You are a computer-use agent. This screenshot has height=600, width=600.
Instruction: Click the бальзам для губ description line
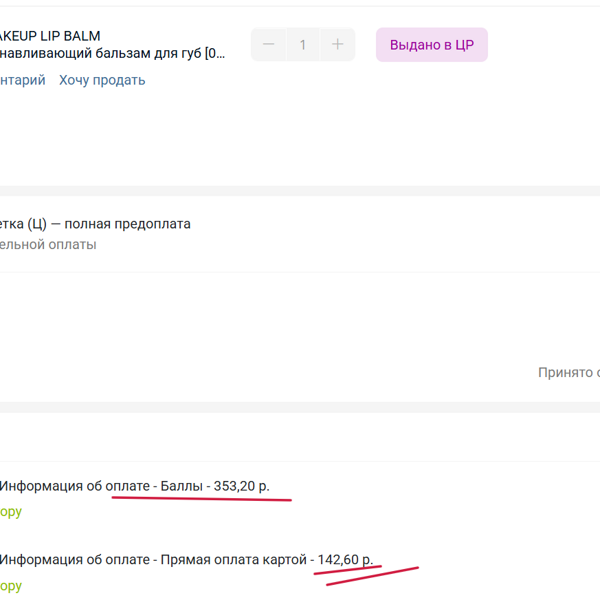pos(112,54)
